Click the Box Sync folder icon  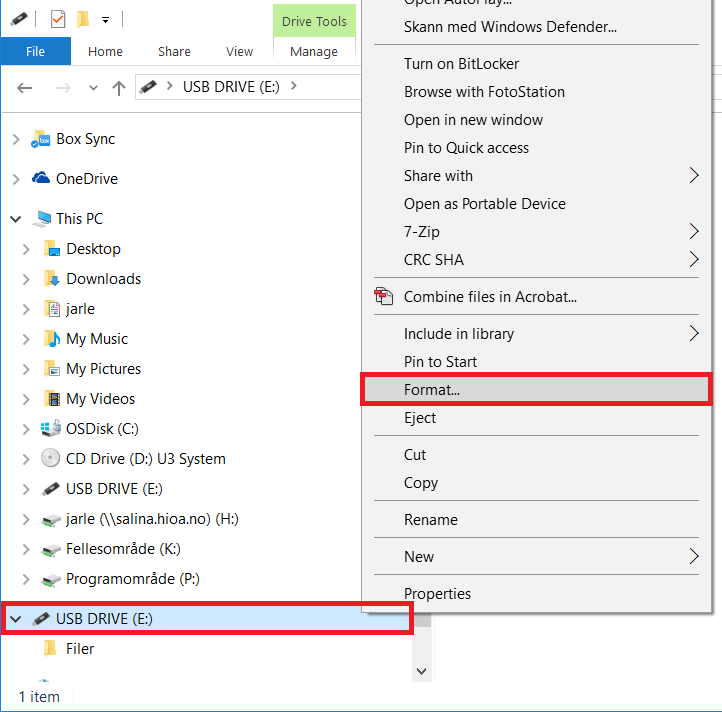click(x=41, y=139)
